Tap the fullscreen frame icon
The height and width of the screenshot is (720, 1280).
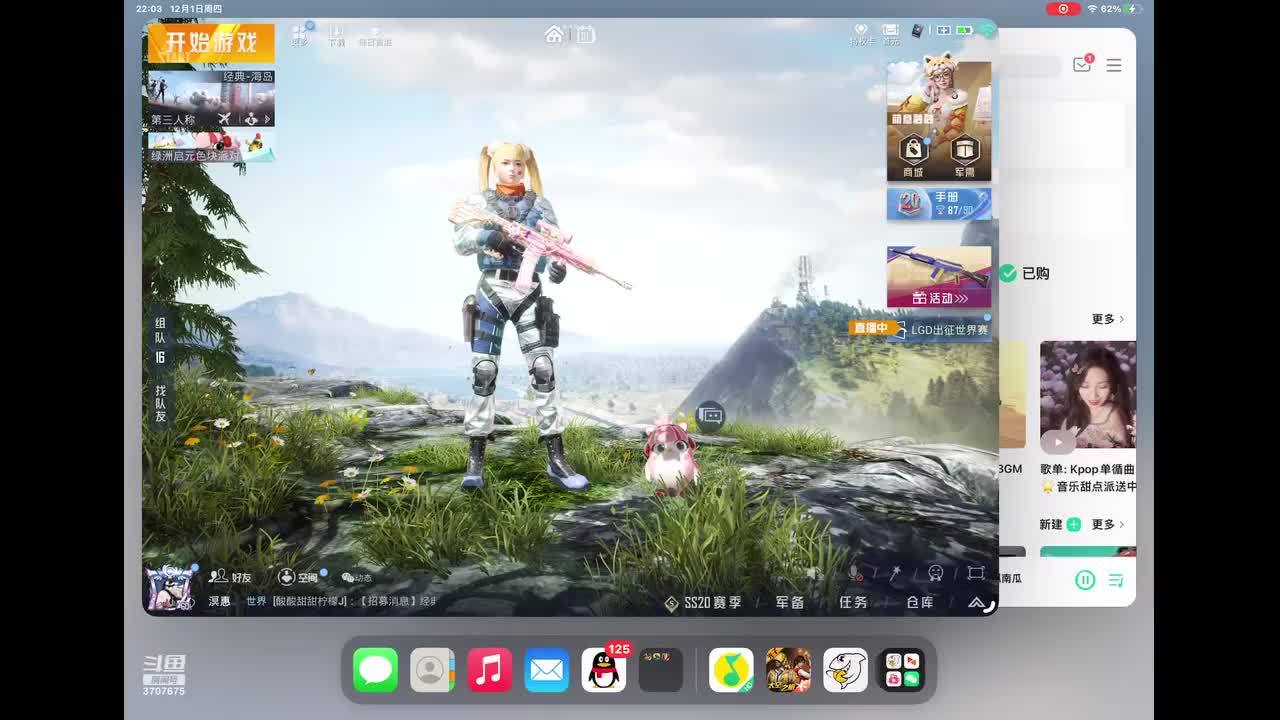(976, 573)
